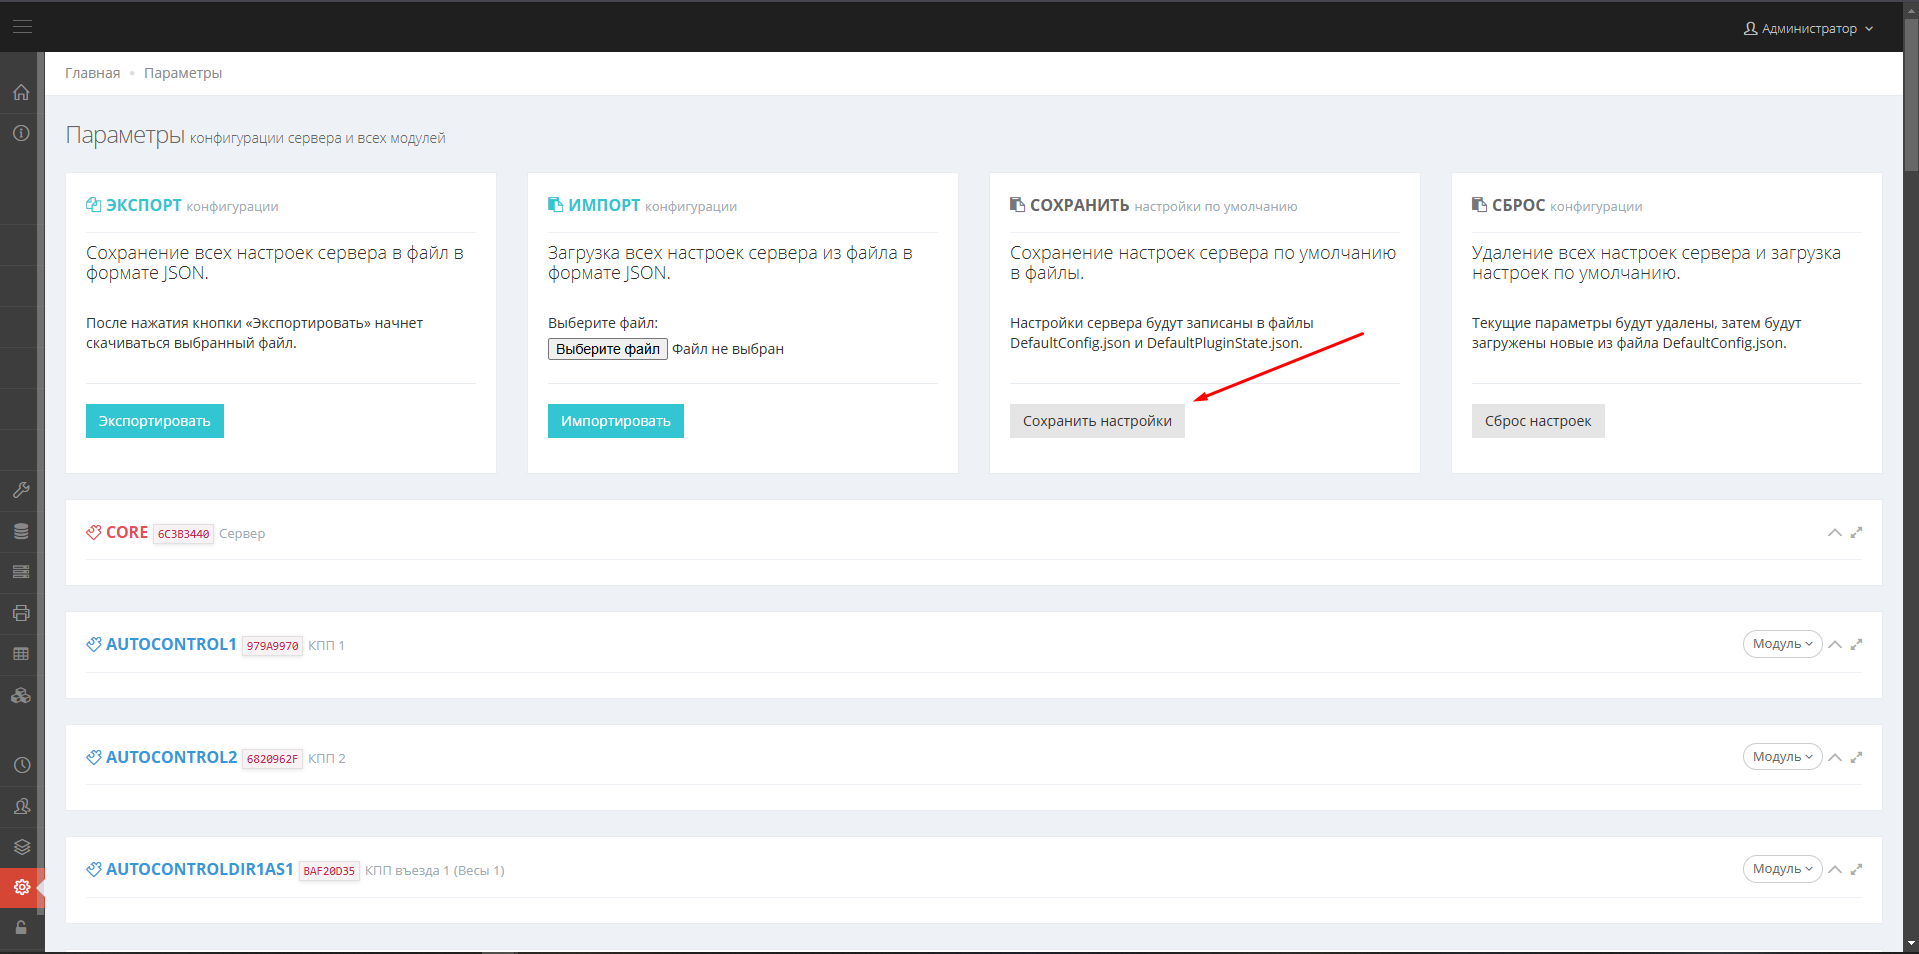Open the home icon in the sidebar
The width and height of the screenshot is (1919, 954).
coord(21,92)
